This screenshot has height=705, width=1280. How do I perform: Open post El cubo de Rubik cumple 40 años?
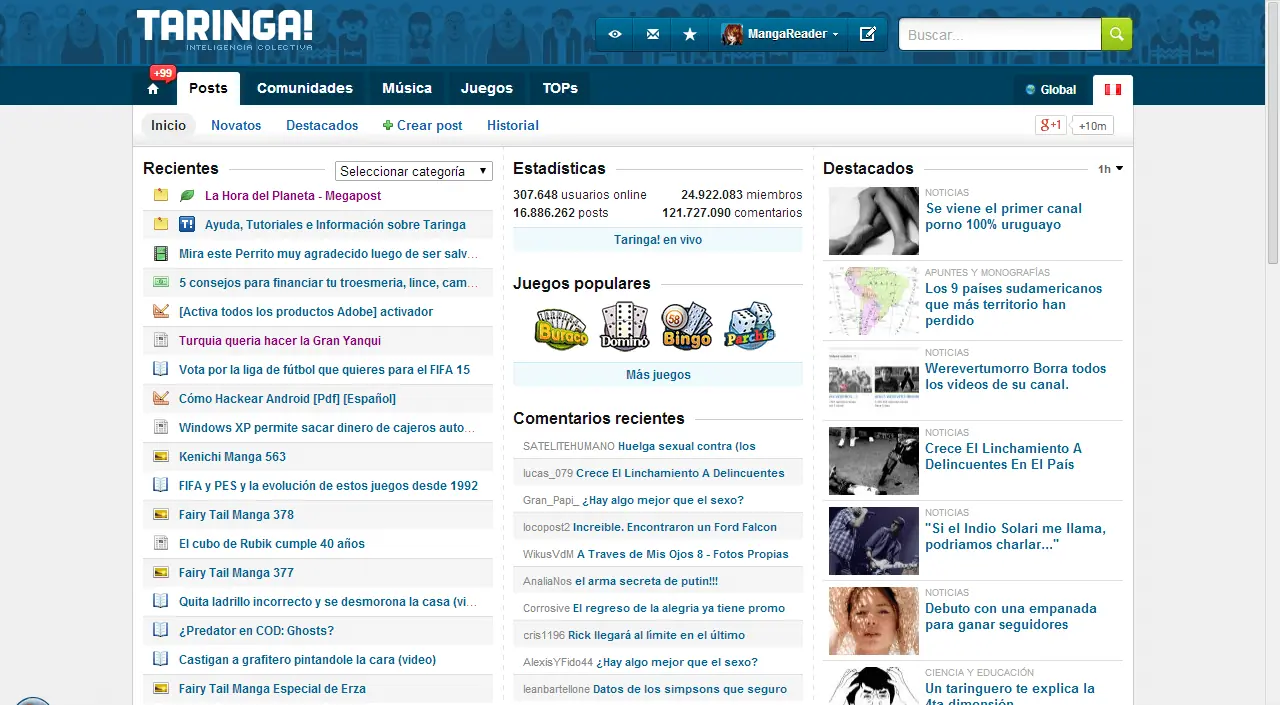pyautogui.click(x=272, y=544)
